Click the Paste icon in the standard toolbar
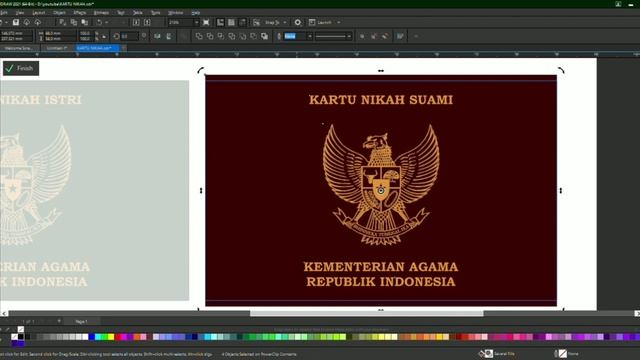This screenshot has width=640, height=360. pyautogui.click(x=84, y=22)
